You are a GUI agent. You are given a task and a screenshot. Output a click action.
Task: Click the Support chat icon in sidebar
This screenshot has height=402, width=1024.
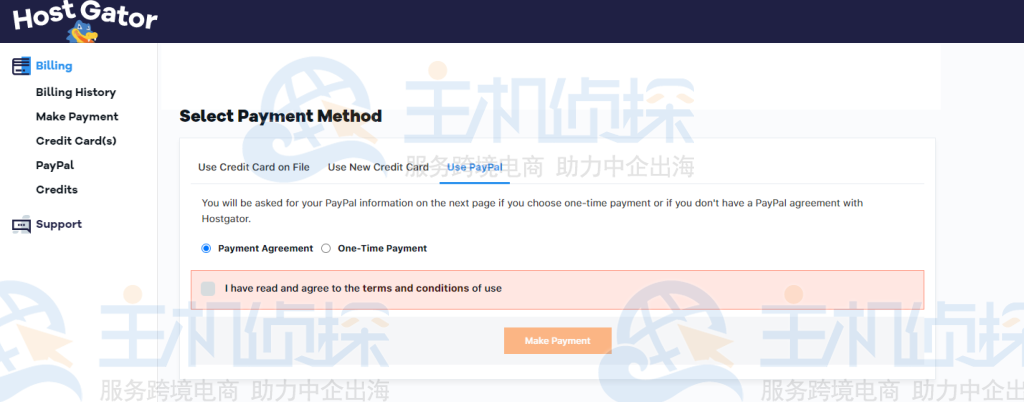(x=22, y=225)
